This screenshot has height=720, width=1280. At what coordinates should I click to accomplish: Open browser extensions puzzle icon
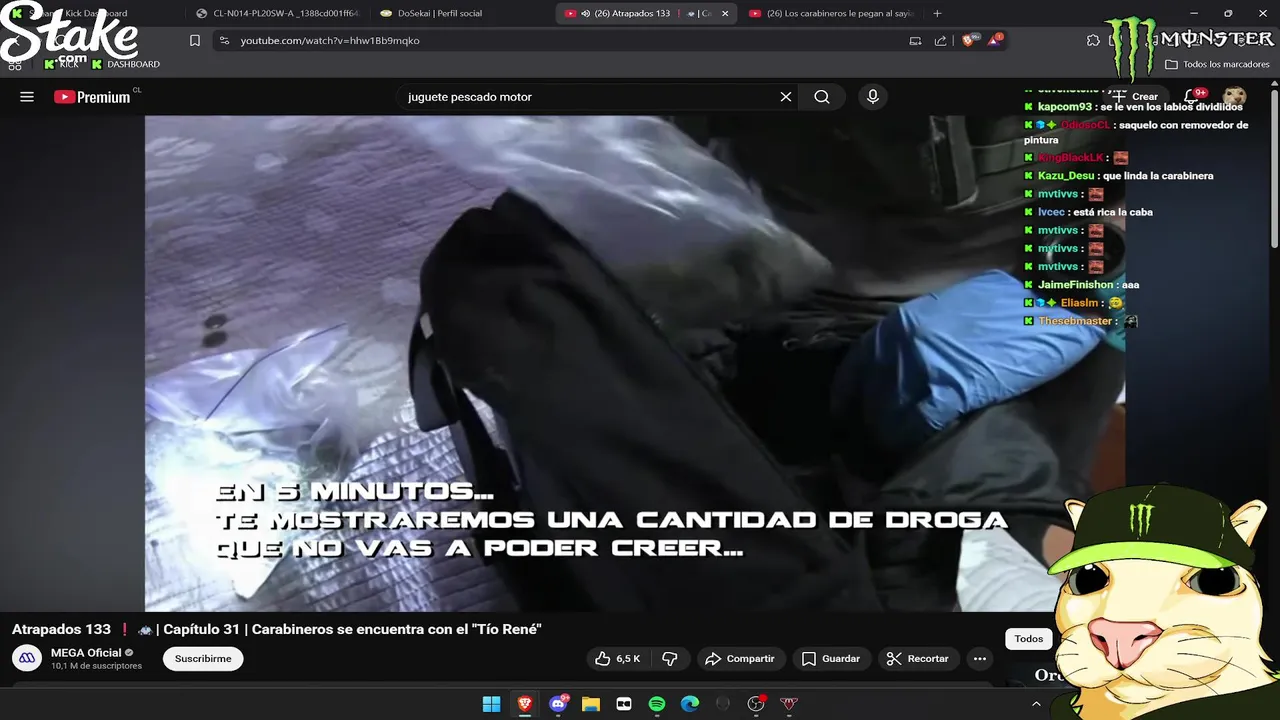(1093, 41)
